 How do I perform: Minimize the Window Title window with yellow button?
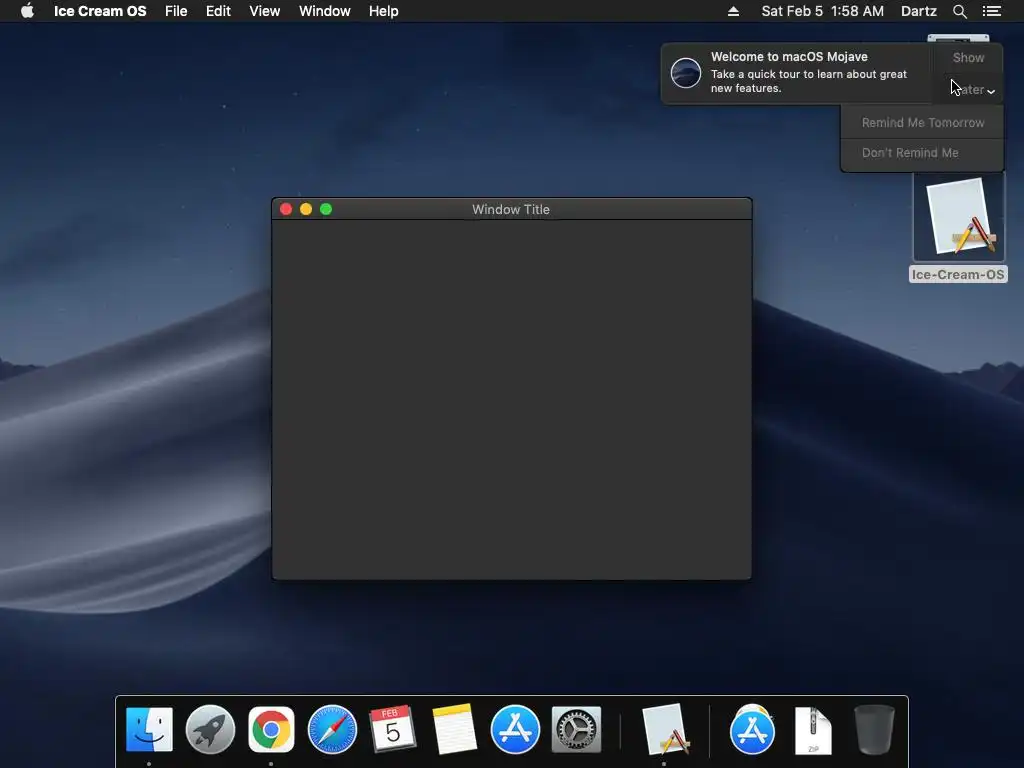click(x=306, y=209)
